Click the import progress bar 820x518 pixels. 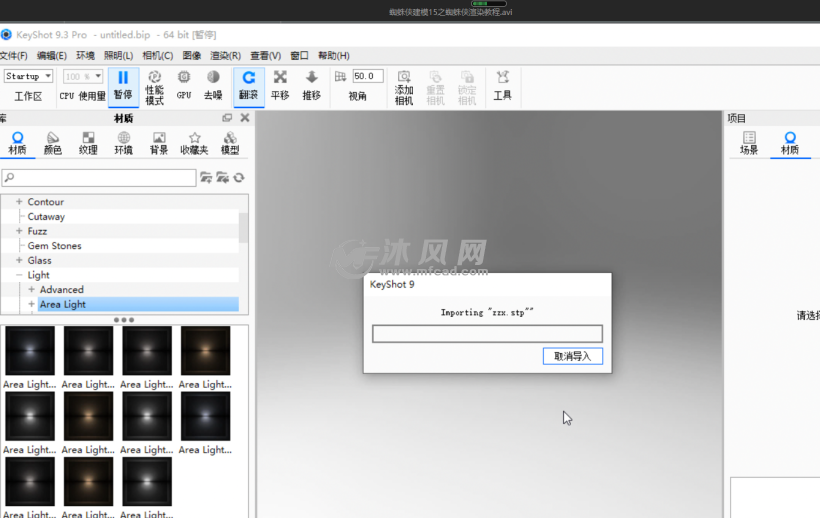[487, 333]
